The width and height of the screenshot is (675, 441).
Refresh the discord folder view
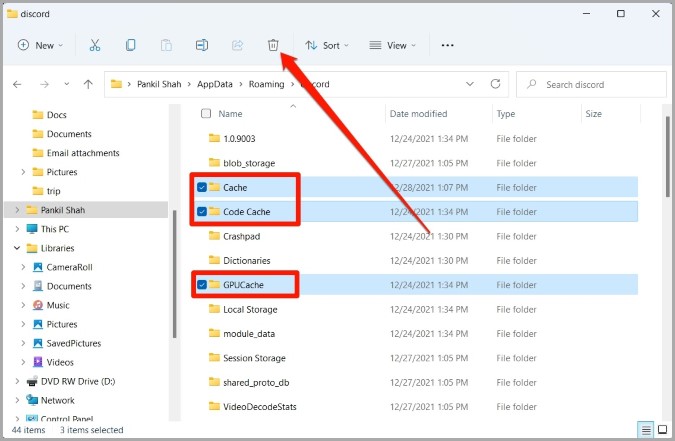[495, 84]
